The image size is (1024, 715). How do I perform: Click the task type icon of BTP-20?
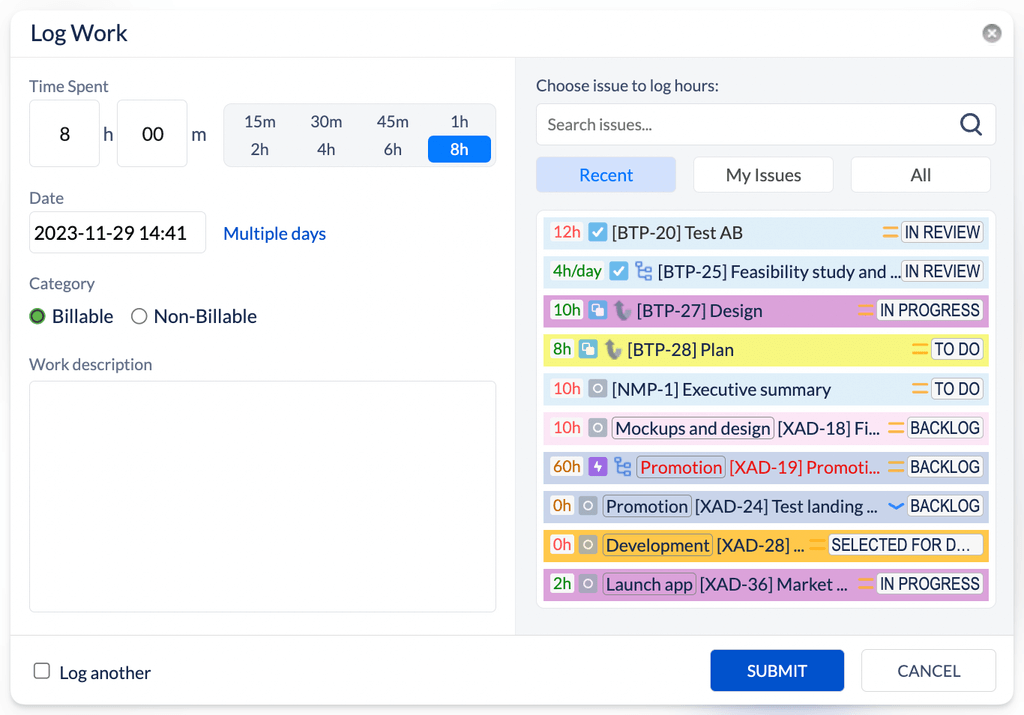(598, 233)
